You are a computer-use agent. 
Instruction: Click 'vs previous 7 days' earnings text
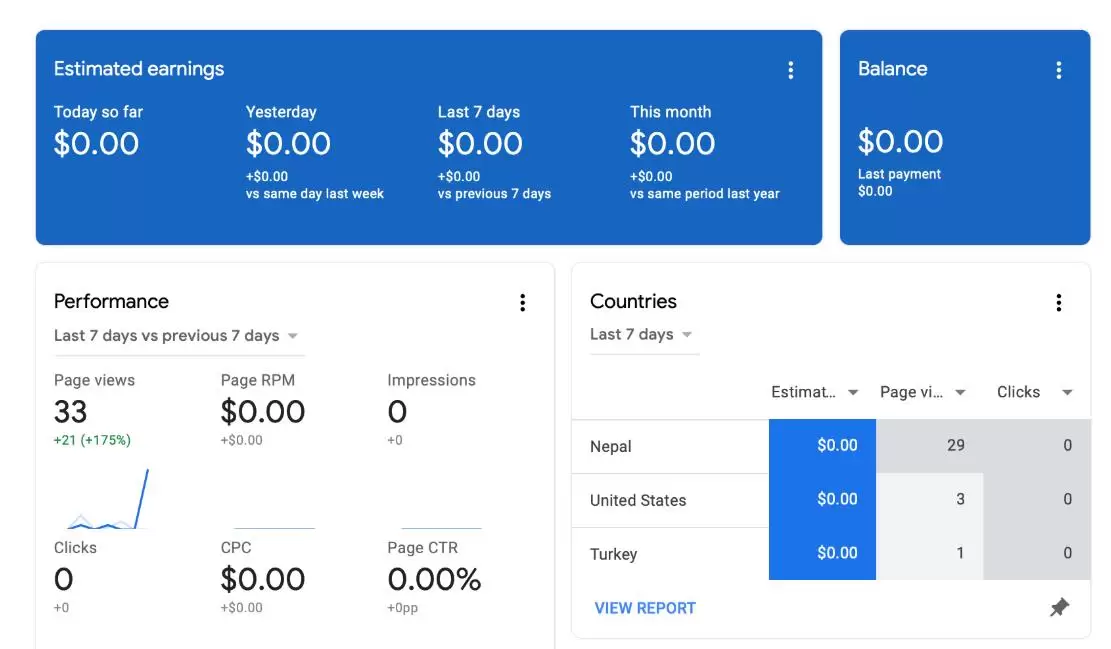[494, 193]
